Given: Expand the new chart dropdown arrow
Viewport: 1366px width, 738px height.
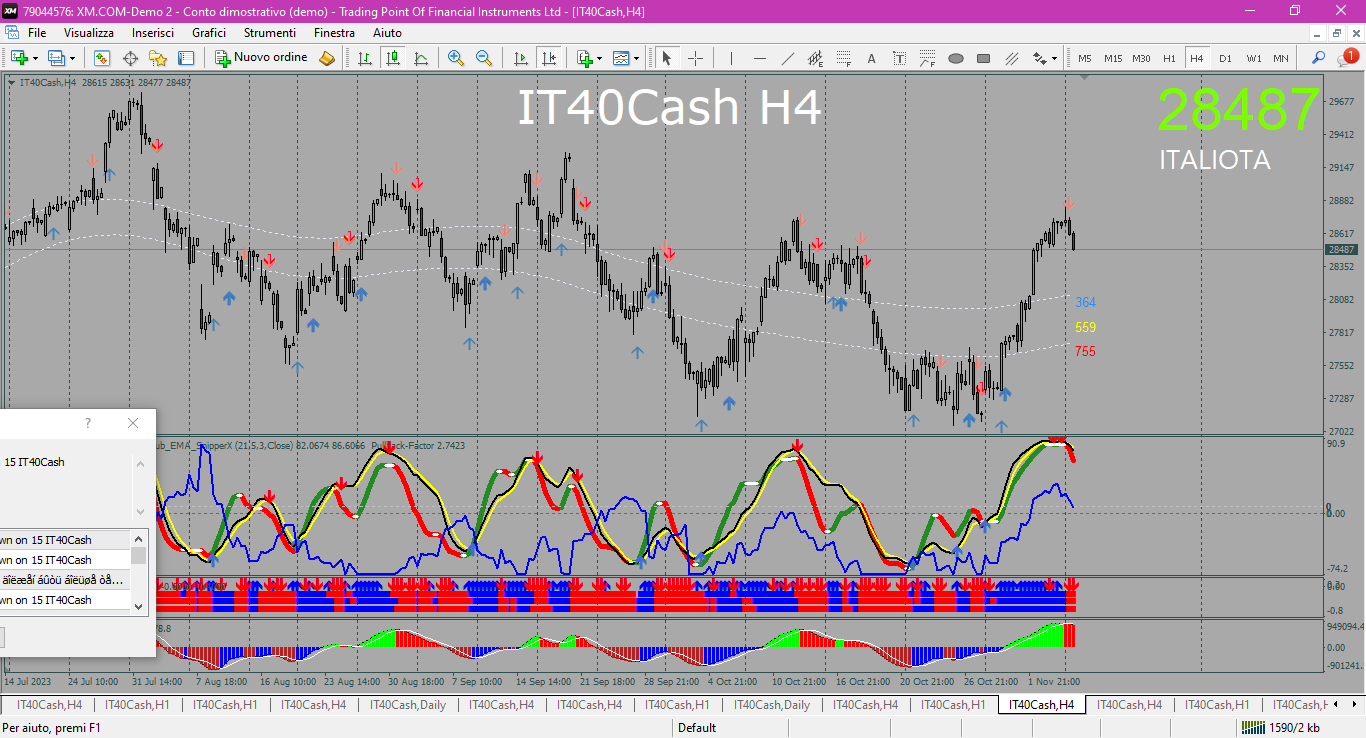Looking at the screenshot, I should [35, 58].
